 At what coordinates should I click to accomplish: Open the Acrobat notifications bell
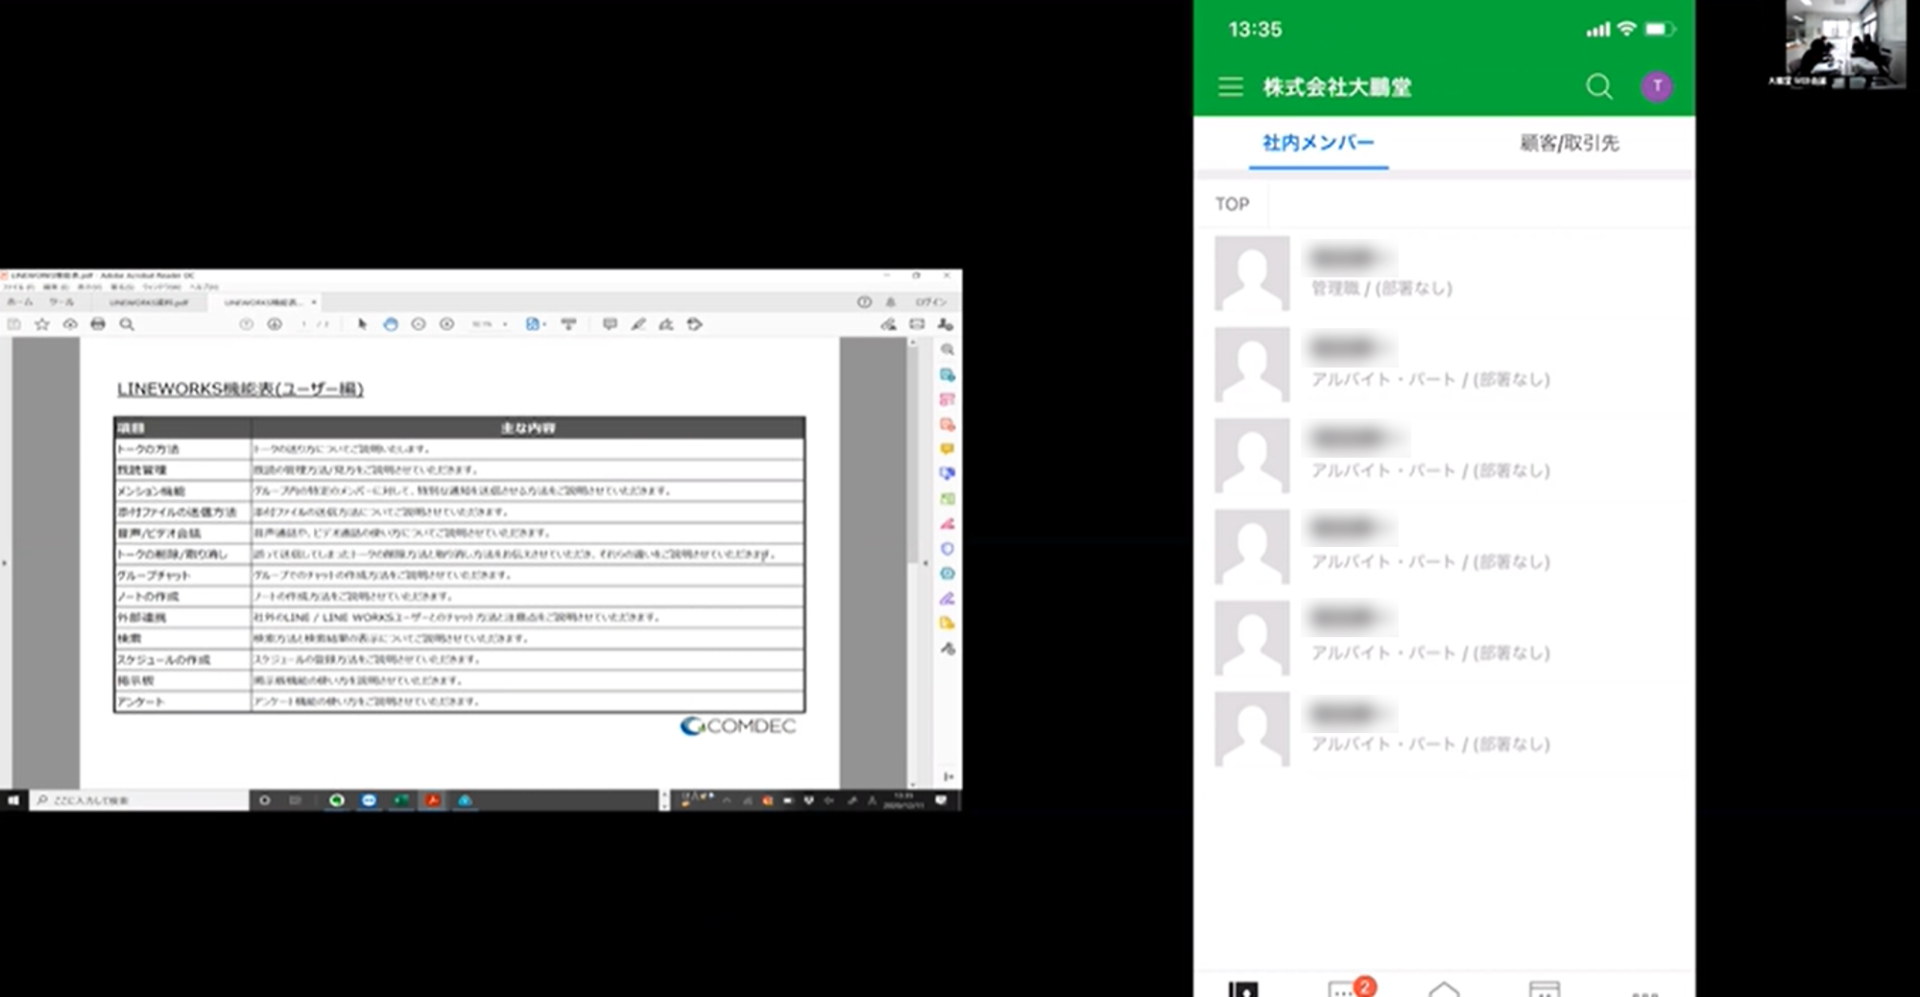click(x=891, y=302)
